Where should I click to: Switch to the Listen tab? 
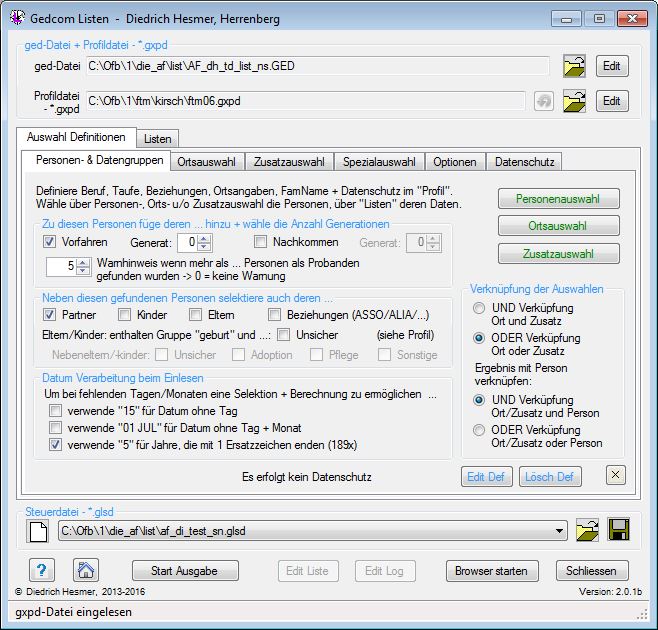pyautogui.click(x=158, y=139)
